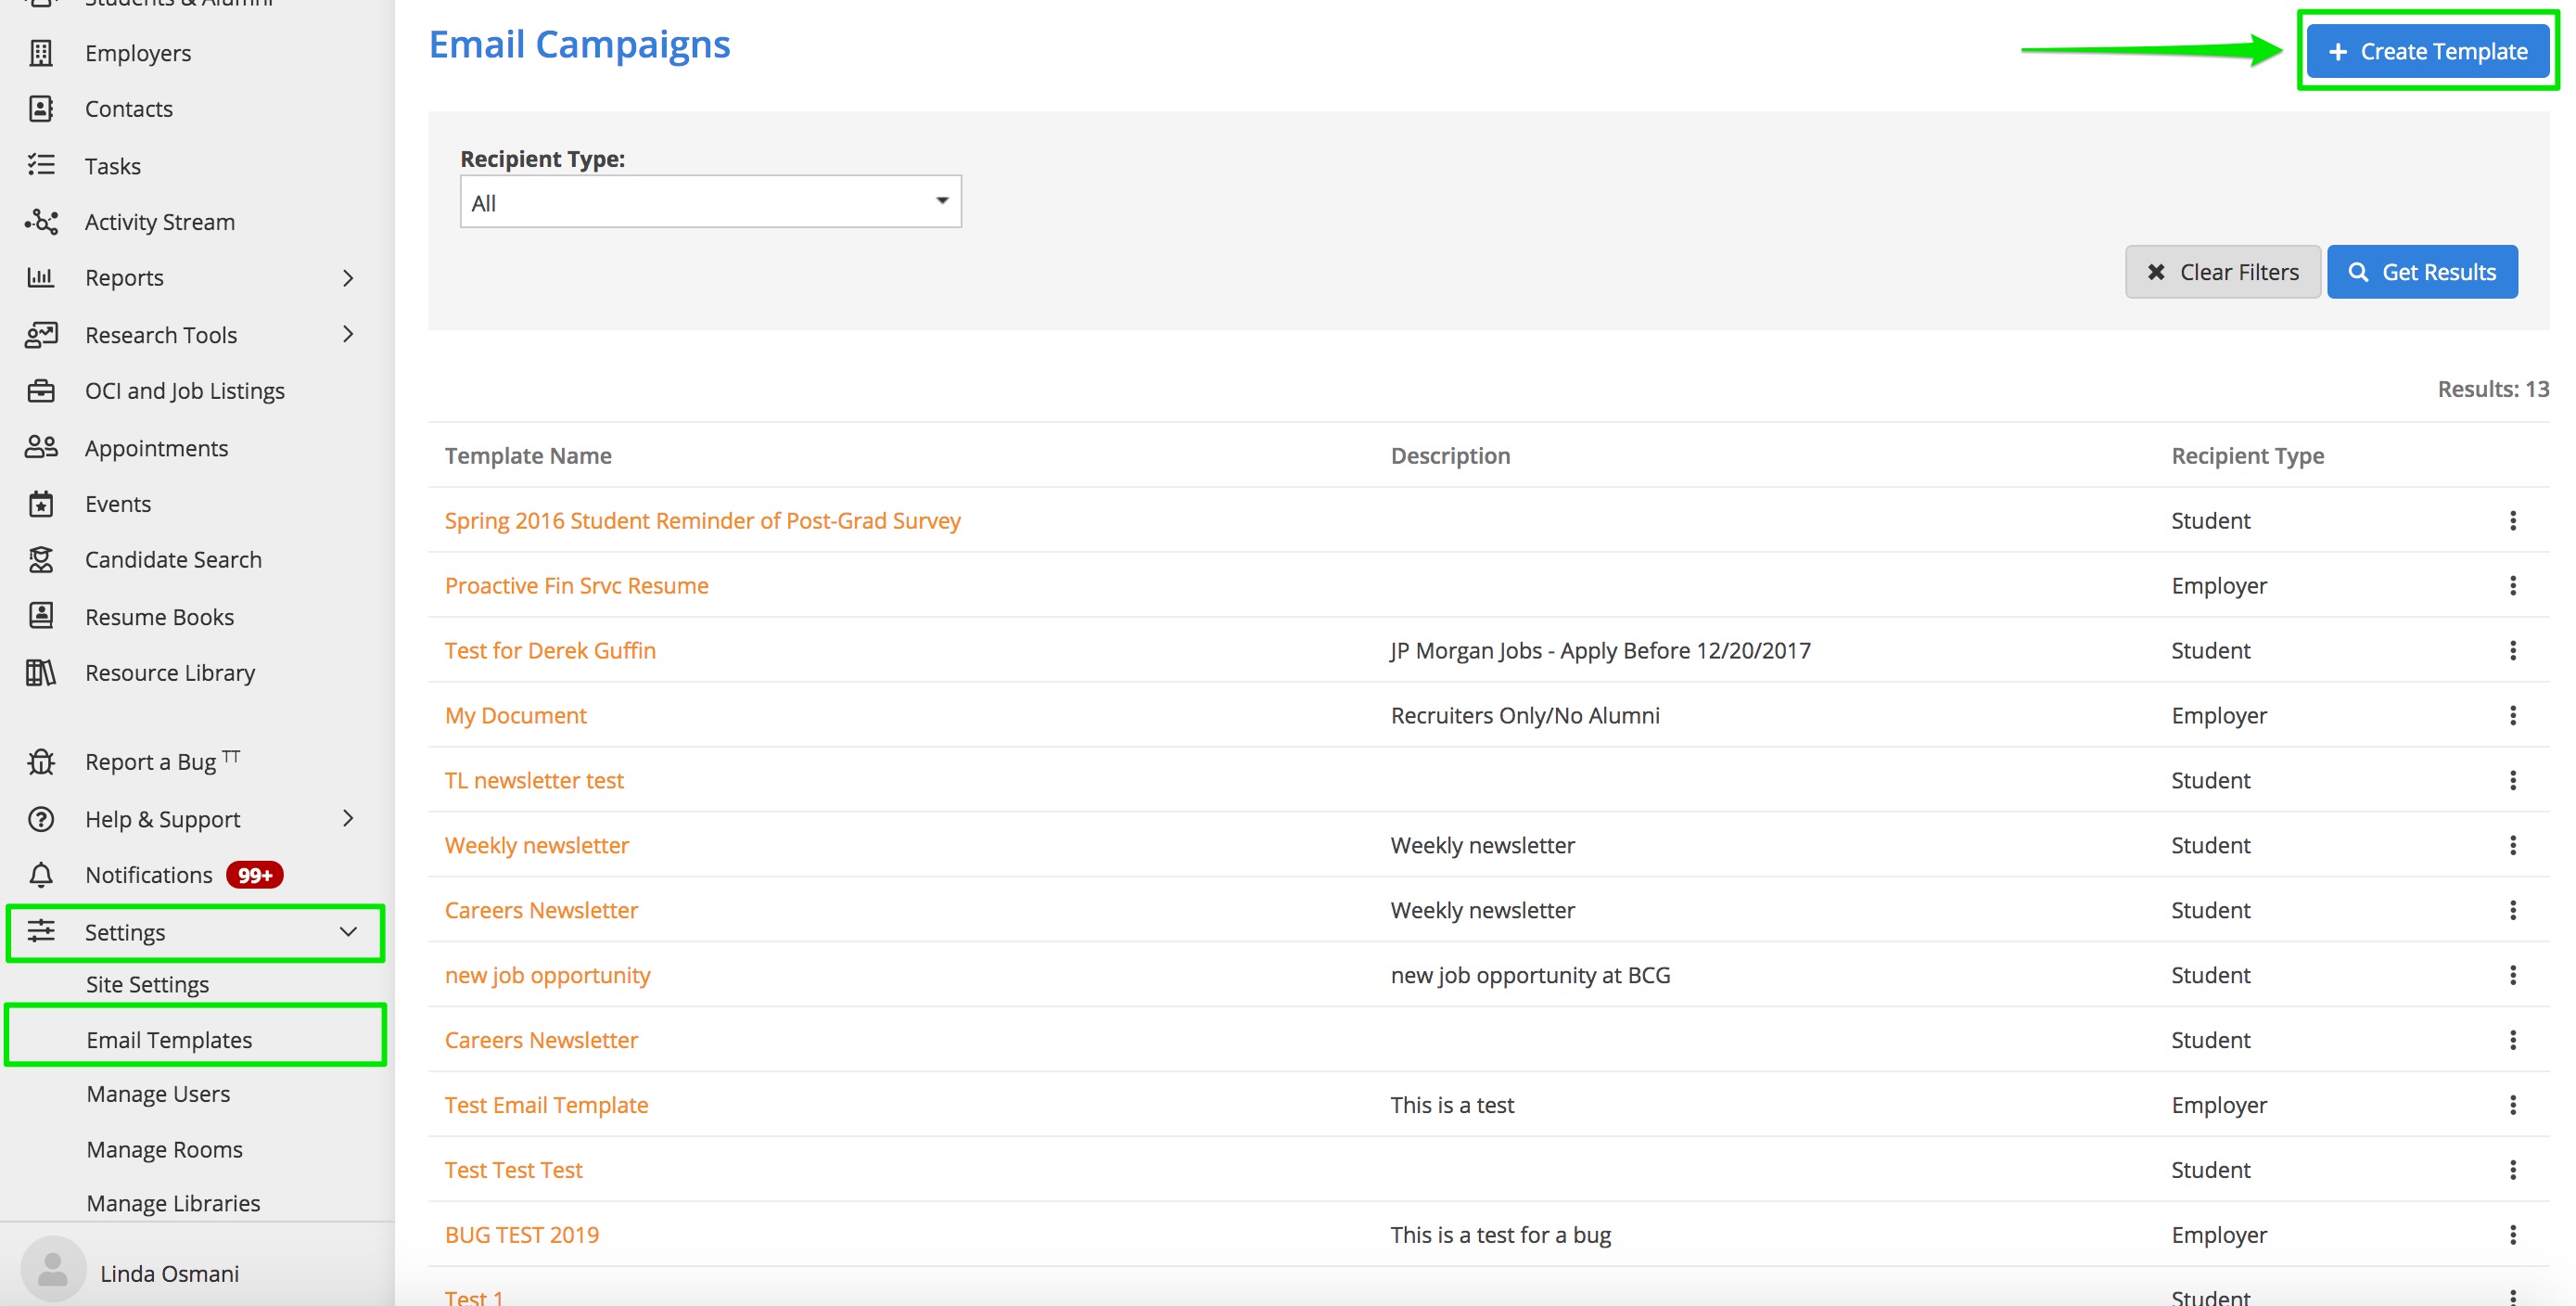This screenshot has width=2576, height=1306.
Task: Click the Tasks checklist icon
Action: pyautogui.click(x=41, y=165)
